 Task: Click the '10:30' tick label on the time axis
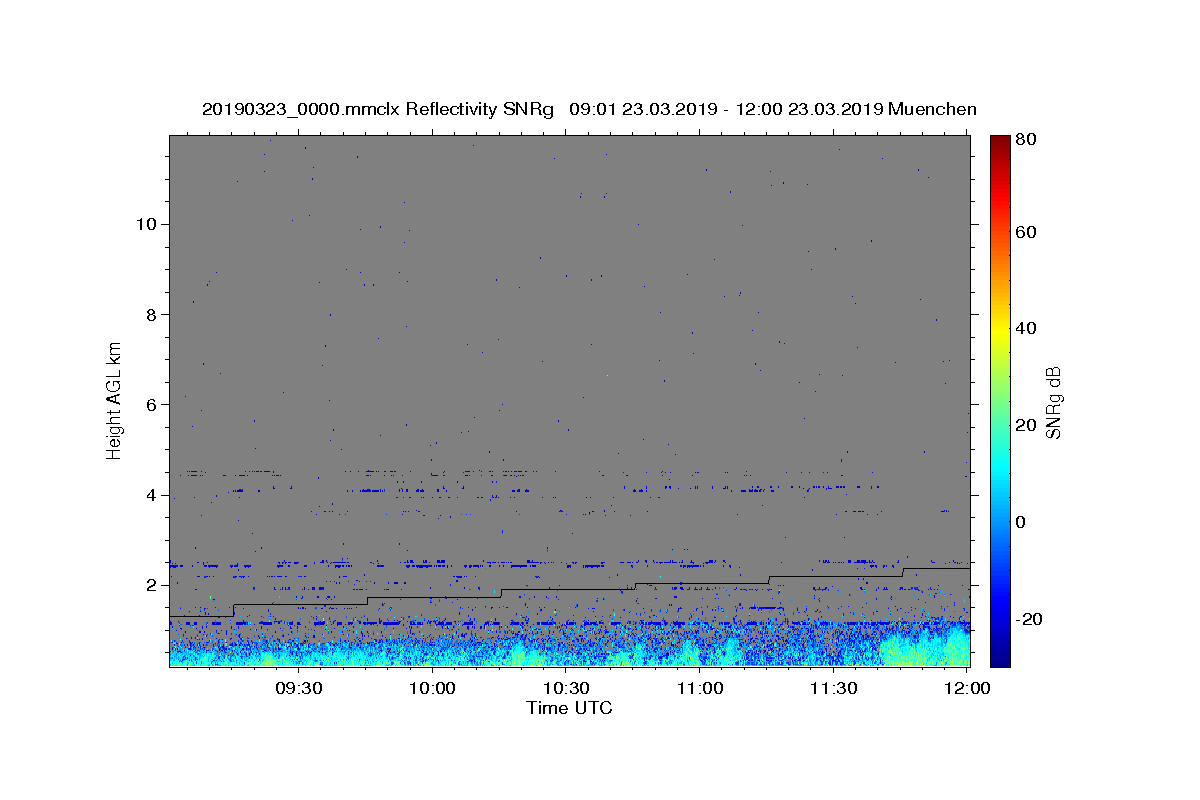(566, 688)
